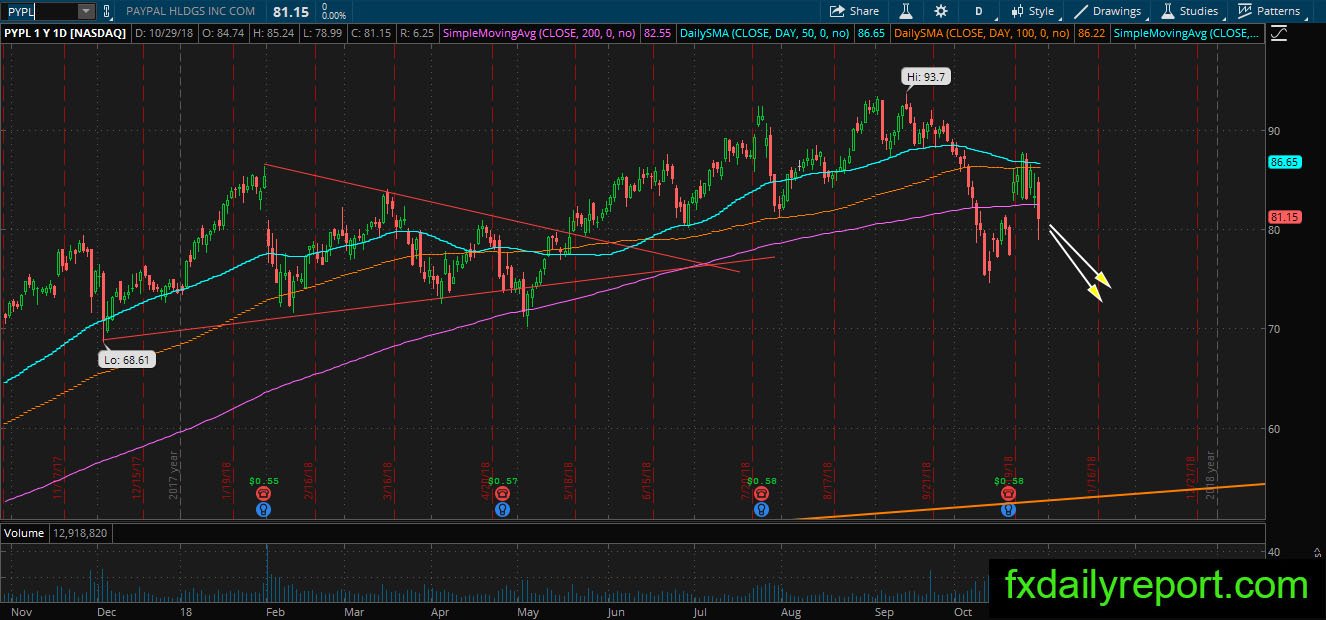Open the Studies menu
1326x620 pixels.
click(x=1190, y=11)
